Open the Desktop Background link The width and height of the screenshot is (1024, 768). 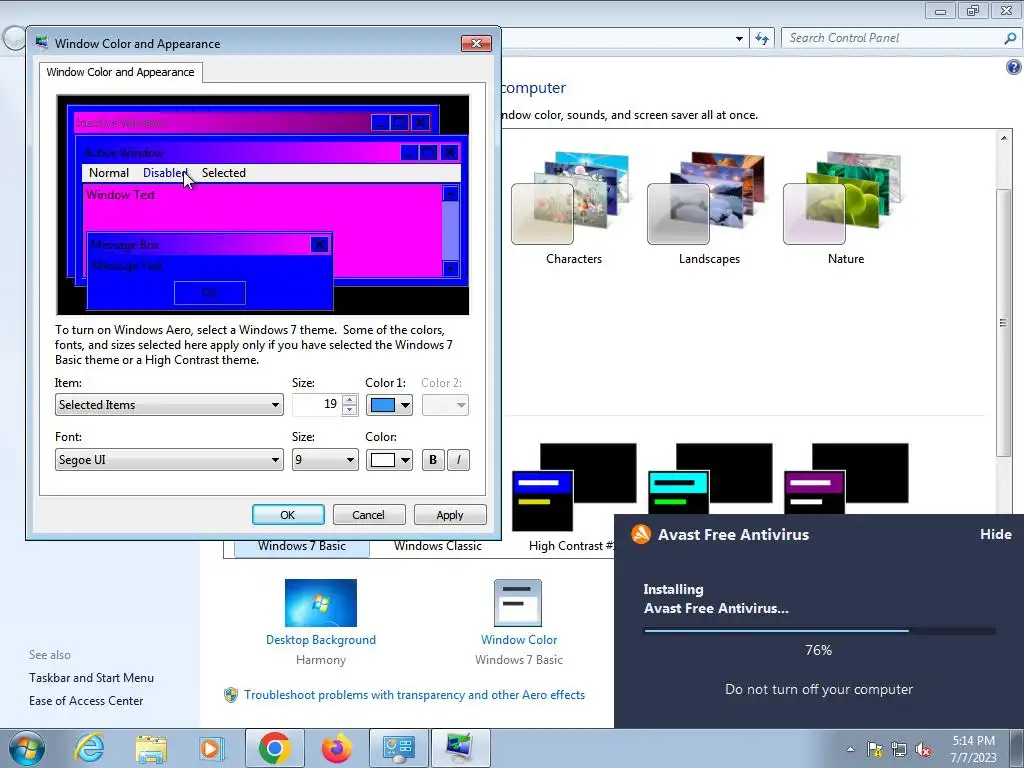(321, 640)
